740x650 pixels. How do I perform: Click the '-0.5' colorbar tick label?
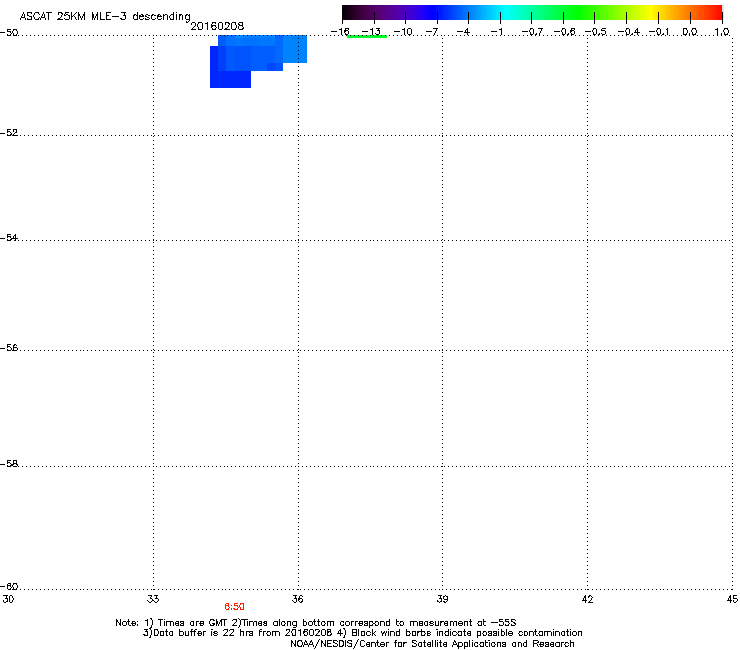click(x=596, y=32)
